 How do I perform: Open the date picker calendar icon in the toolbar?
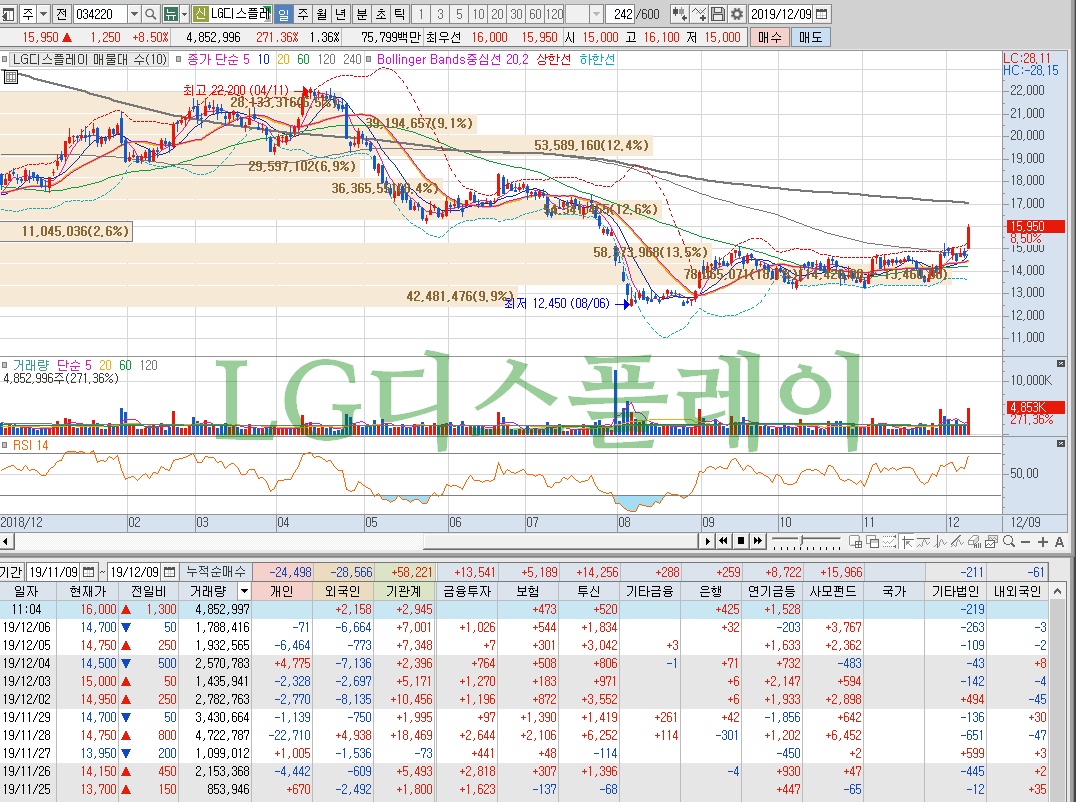821,14
